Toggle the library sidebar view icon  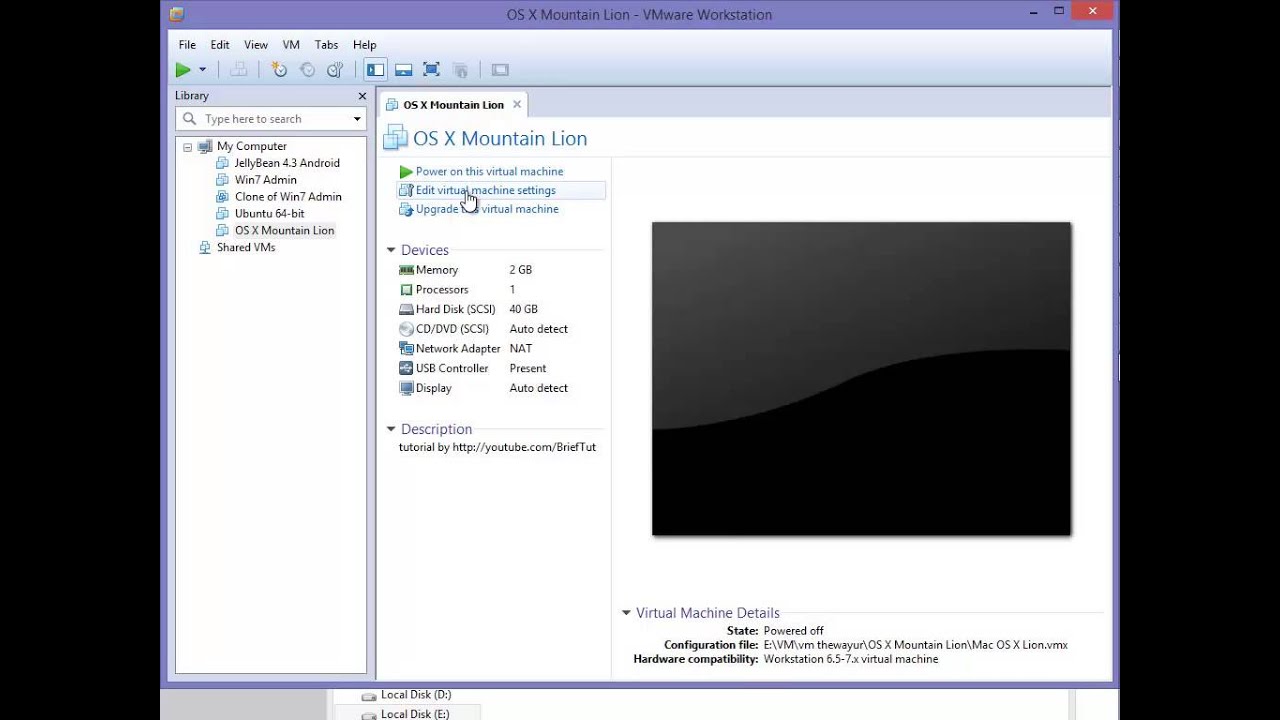coord(375,70)
